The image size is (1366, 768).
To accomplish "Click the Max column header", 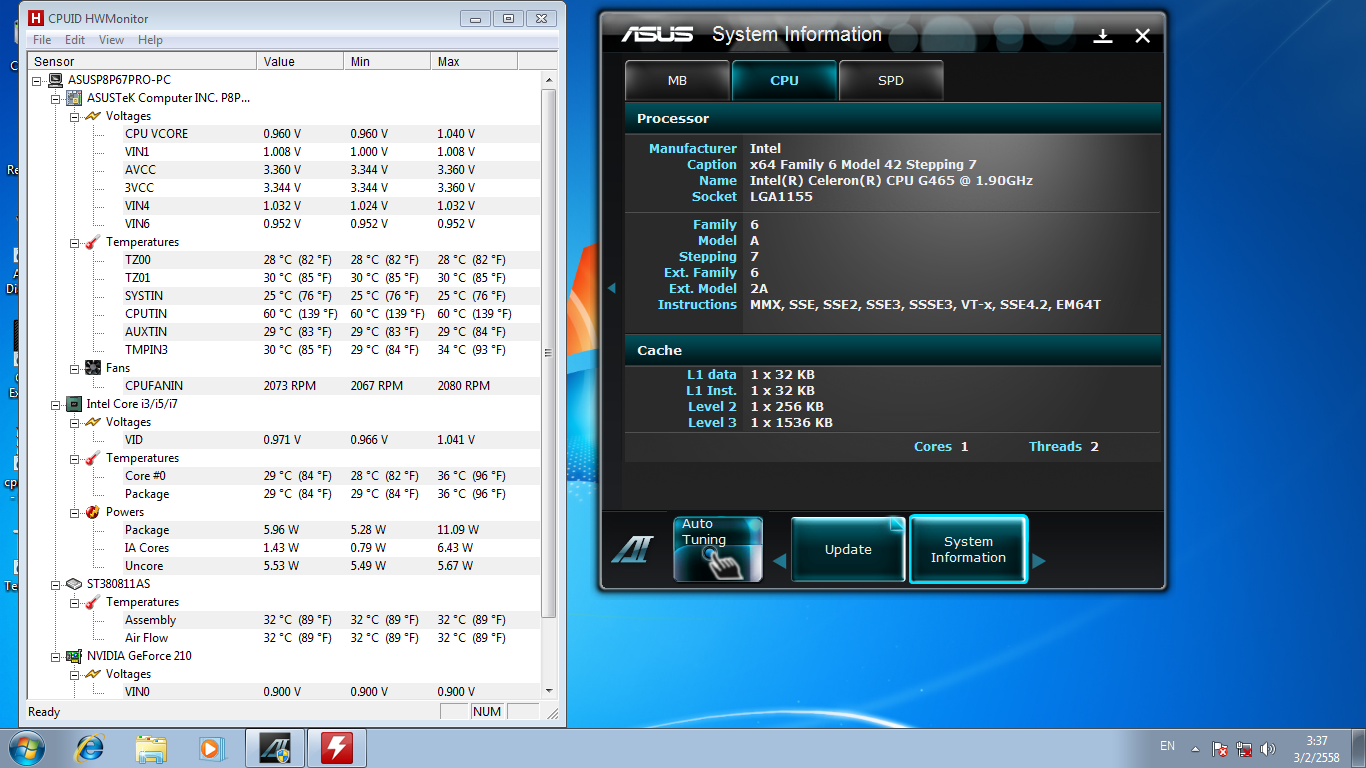I will [474, 61].
